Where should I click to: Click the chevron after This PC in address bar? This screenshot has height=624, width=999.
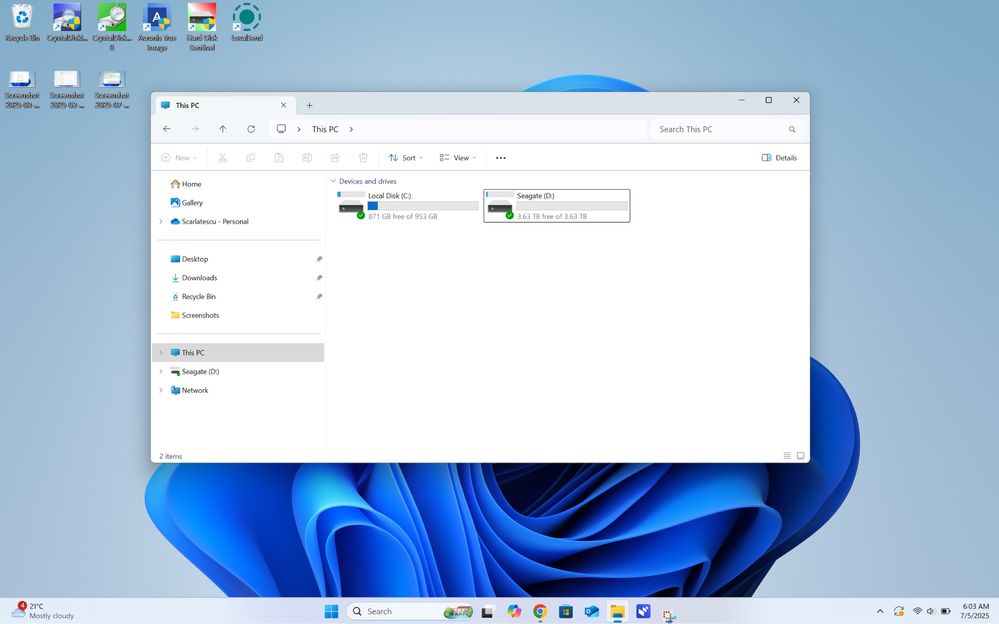[351, 129]
